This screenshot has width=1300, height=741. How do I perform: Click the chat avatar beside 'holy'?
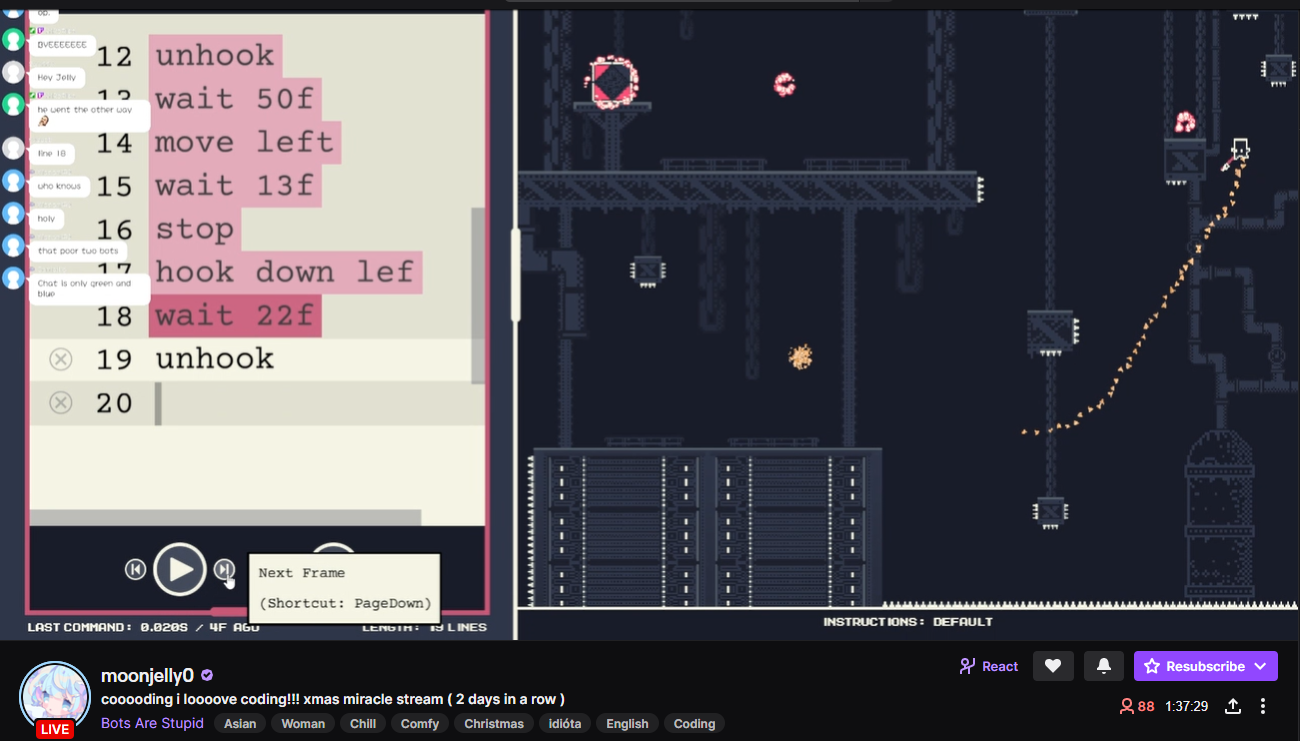click(13, 213)
